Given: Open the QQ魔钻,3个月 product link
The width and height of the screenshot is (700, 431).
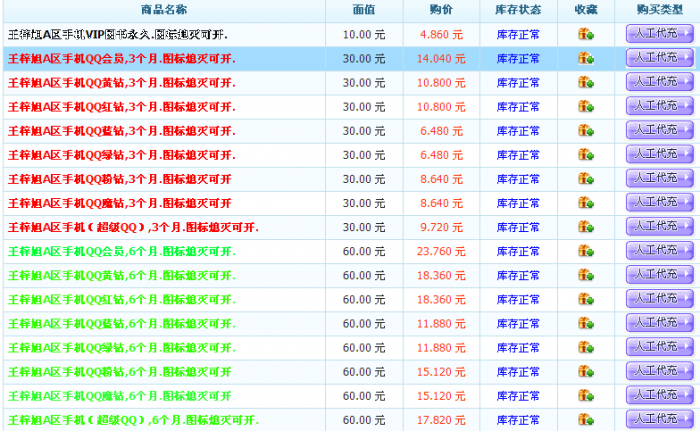Looking at the screenshot, I should [120, 203].
